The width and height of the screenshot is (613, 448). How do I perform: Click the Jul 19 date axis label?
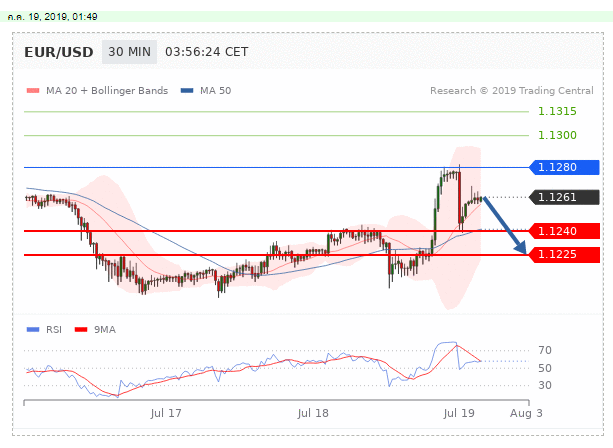pos(459,413)
